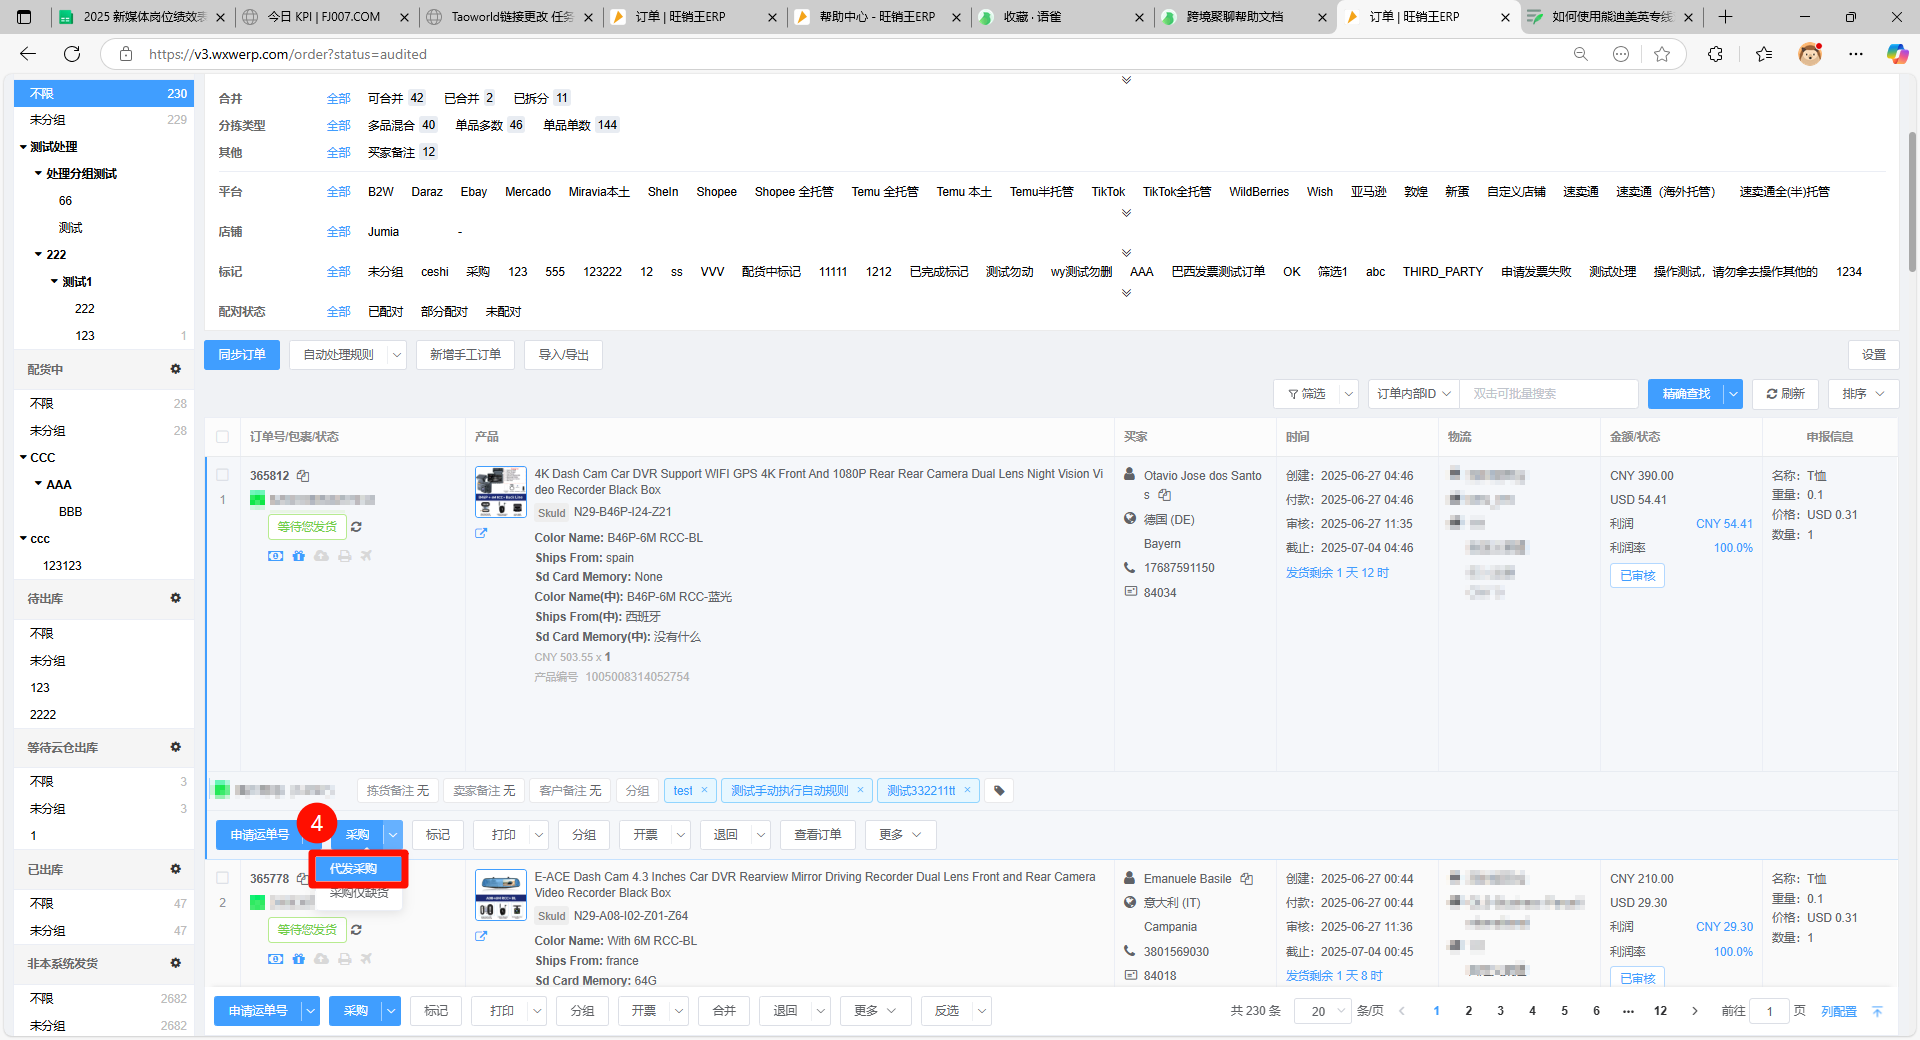
Task: Open 等待云仓出库 section settings gear
Action: (x=176, y=747)
